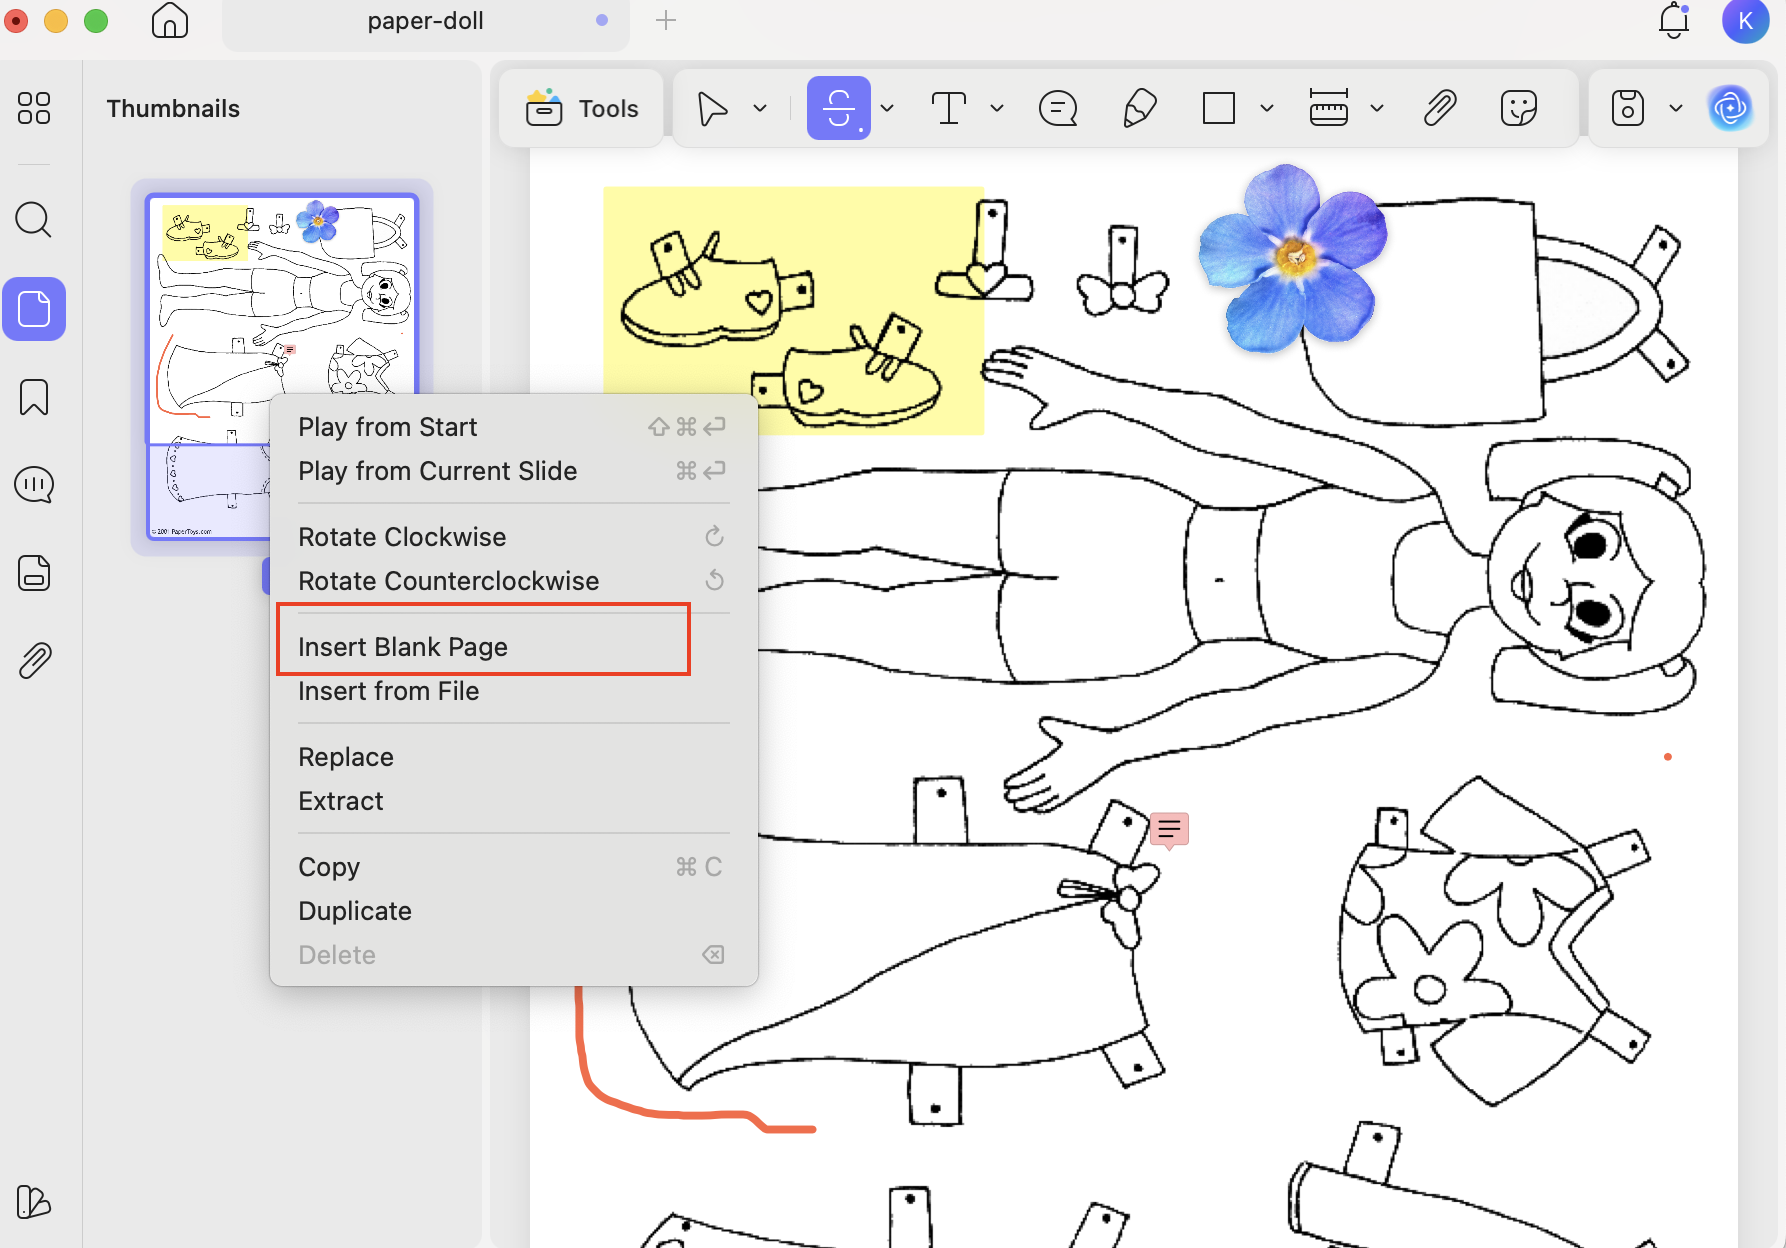This screenshot has width=1786, height=1248.
Task: Open the AI assistant icon
Action: tap(1730, 108)
